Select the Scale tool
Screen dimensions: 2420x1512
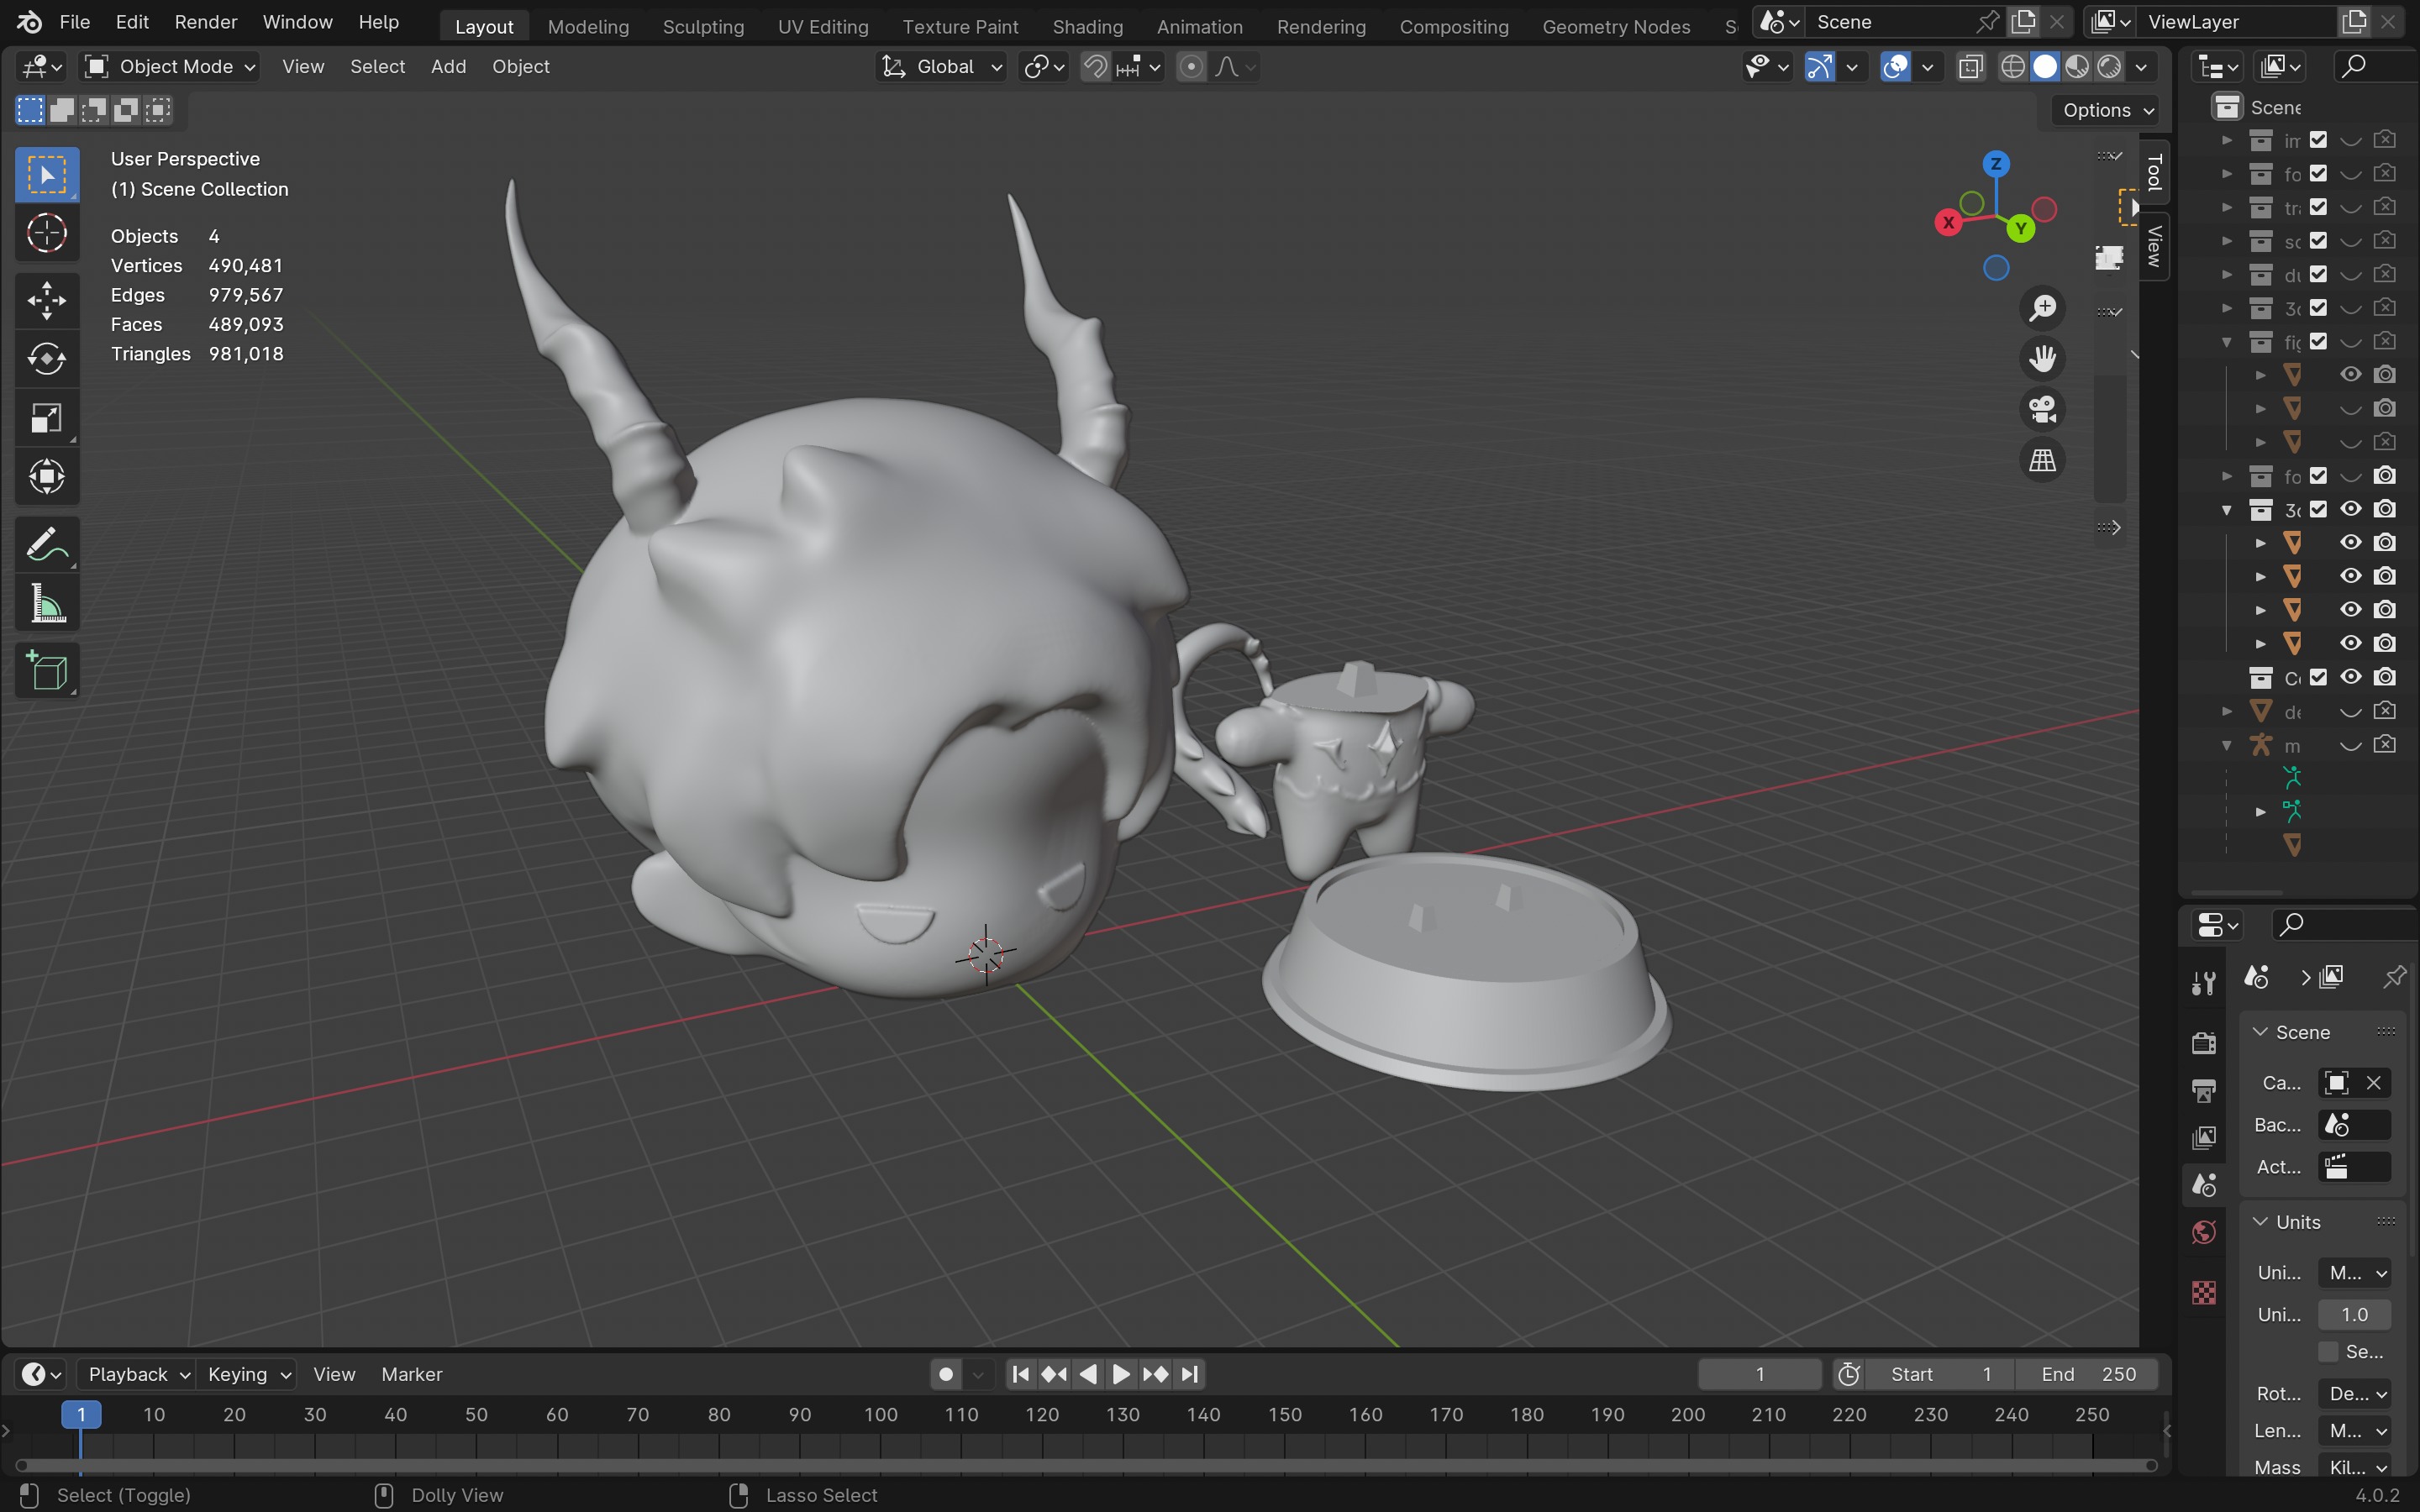click(x=47, y=418)
